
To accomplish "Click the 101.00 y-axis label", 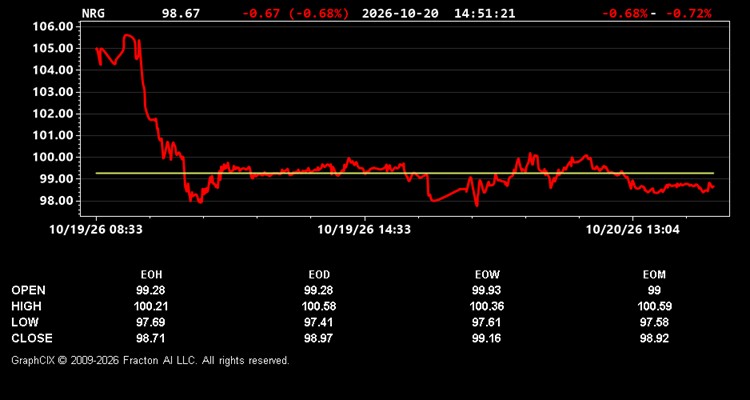I will click(53, 135).
